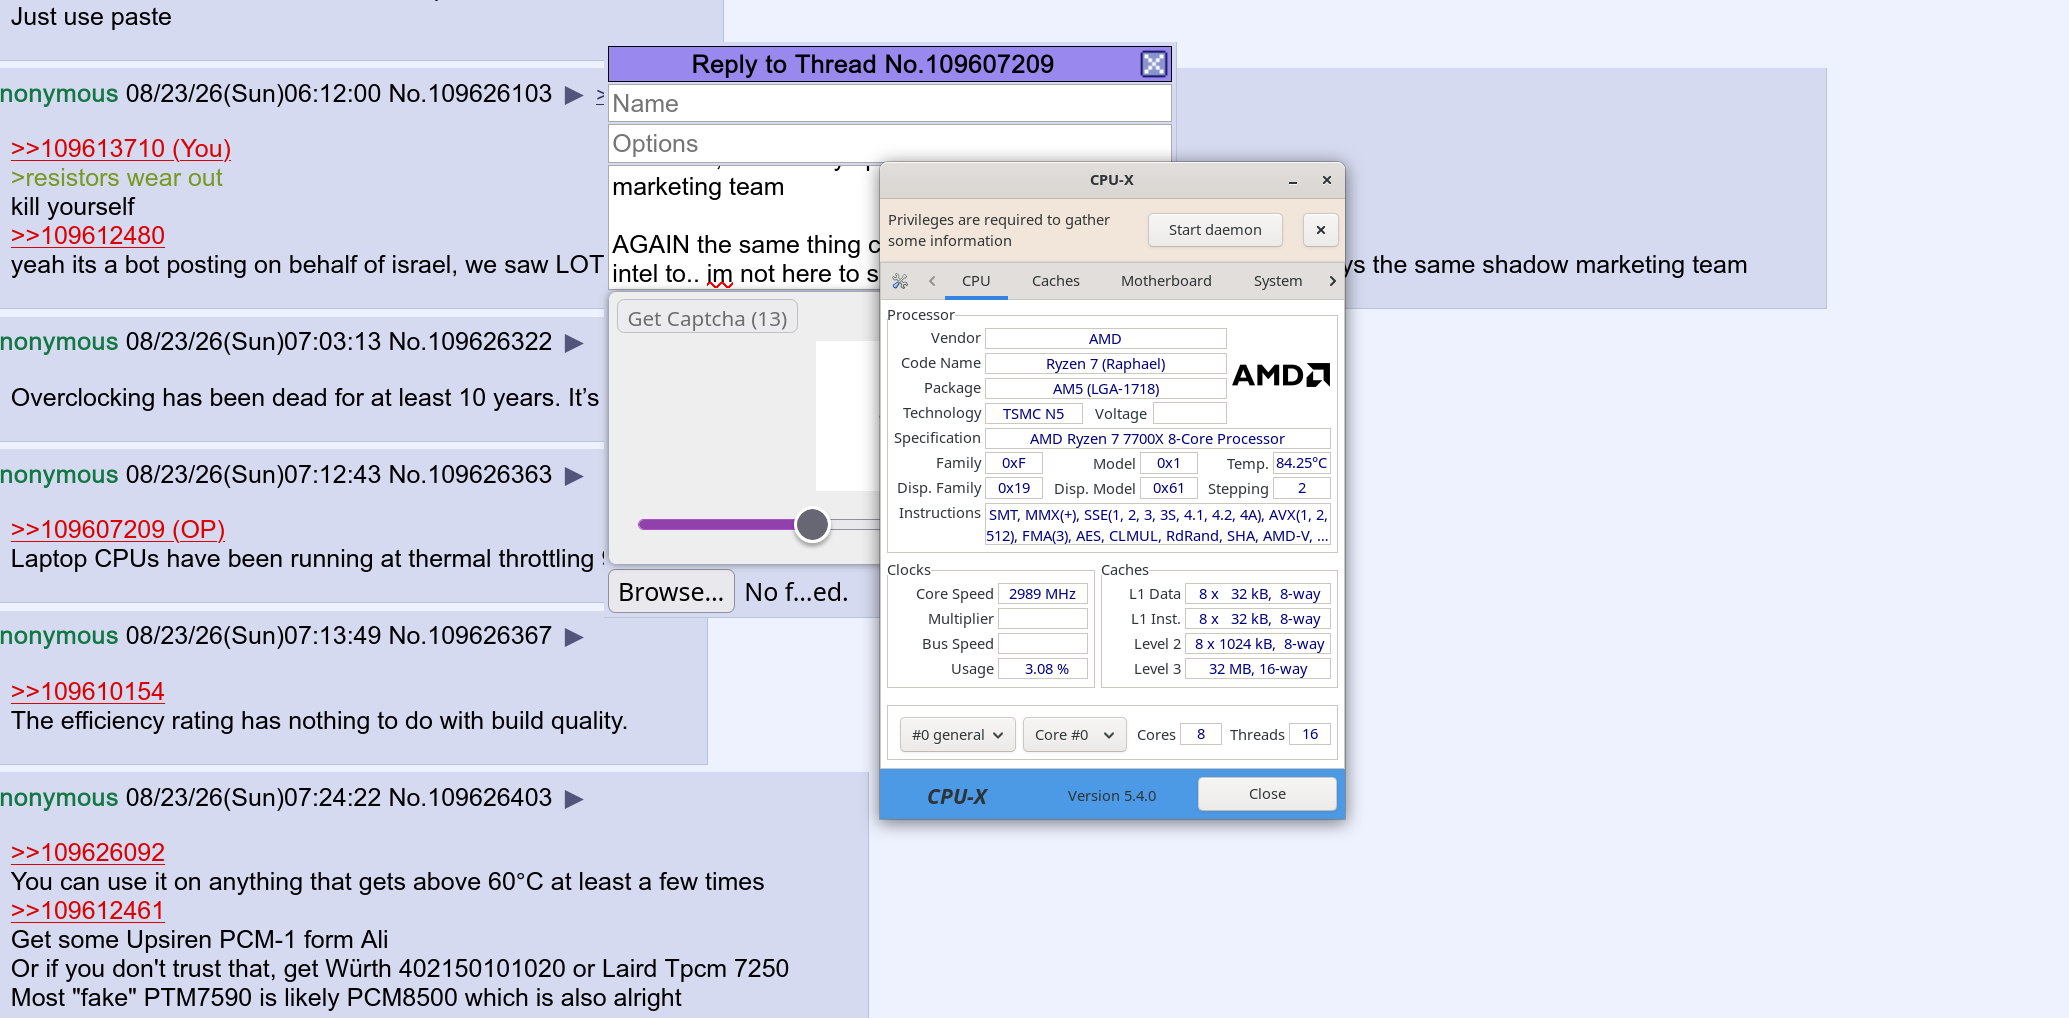Viewport: 2069px width, 1018px height.
Task: Expand the Core #0 dropdown
Action: tap(1074, 735)
